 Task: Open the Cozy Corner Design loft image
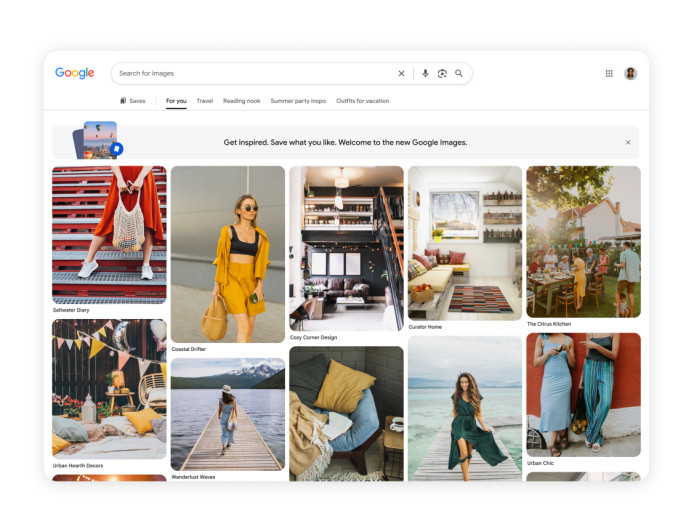tap(347, 248)
